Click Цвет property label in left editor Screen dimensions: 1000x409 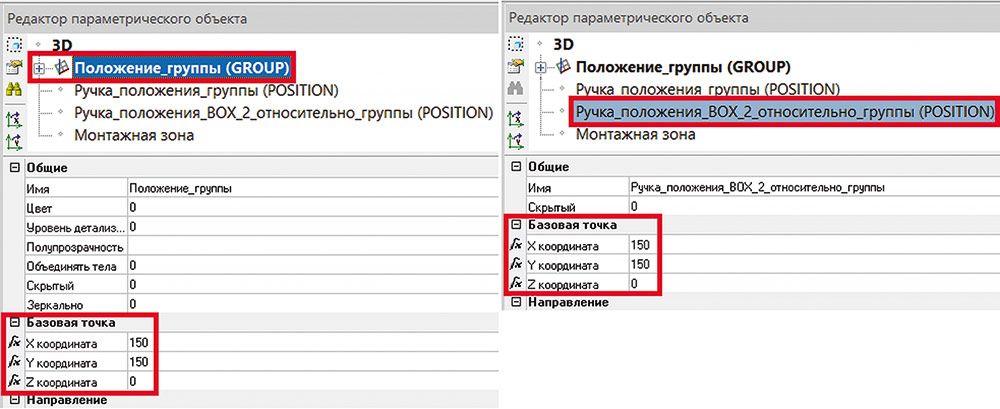pyautogui.click(x=40, y=209)
